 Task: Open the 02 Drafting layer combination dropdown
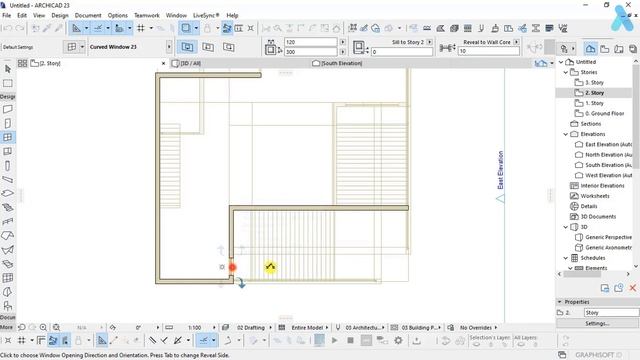[251, 328]
